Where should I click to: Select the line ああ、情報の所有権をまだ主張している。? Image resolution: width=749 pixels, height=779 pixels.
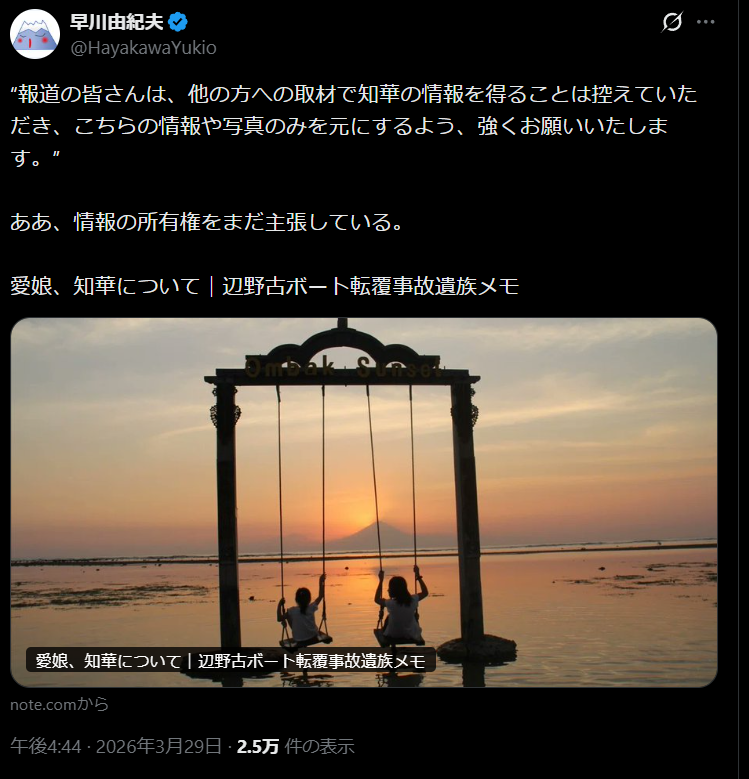click(x=206, y=222)
